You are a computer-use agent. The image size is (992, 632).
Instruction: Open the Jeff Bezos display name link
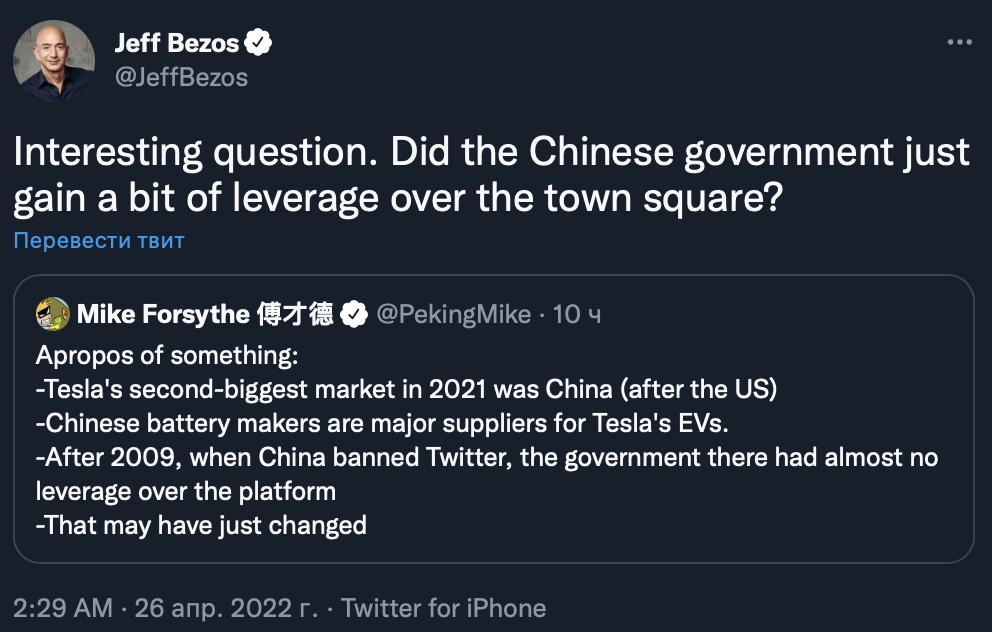[177, 43]
